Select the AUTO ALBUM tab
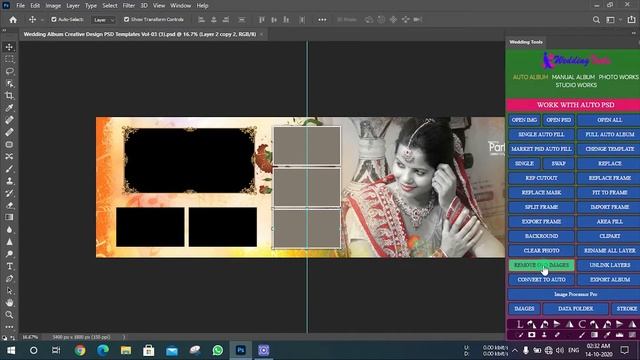This screenshot has width=640, height=360. click(x=530, y=77)
